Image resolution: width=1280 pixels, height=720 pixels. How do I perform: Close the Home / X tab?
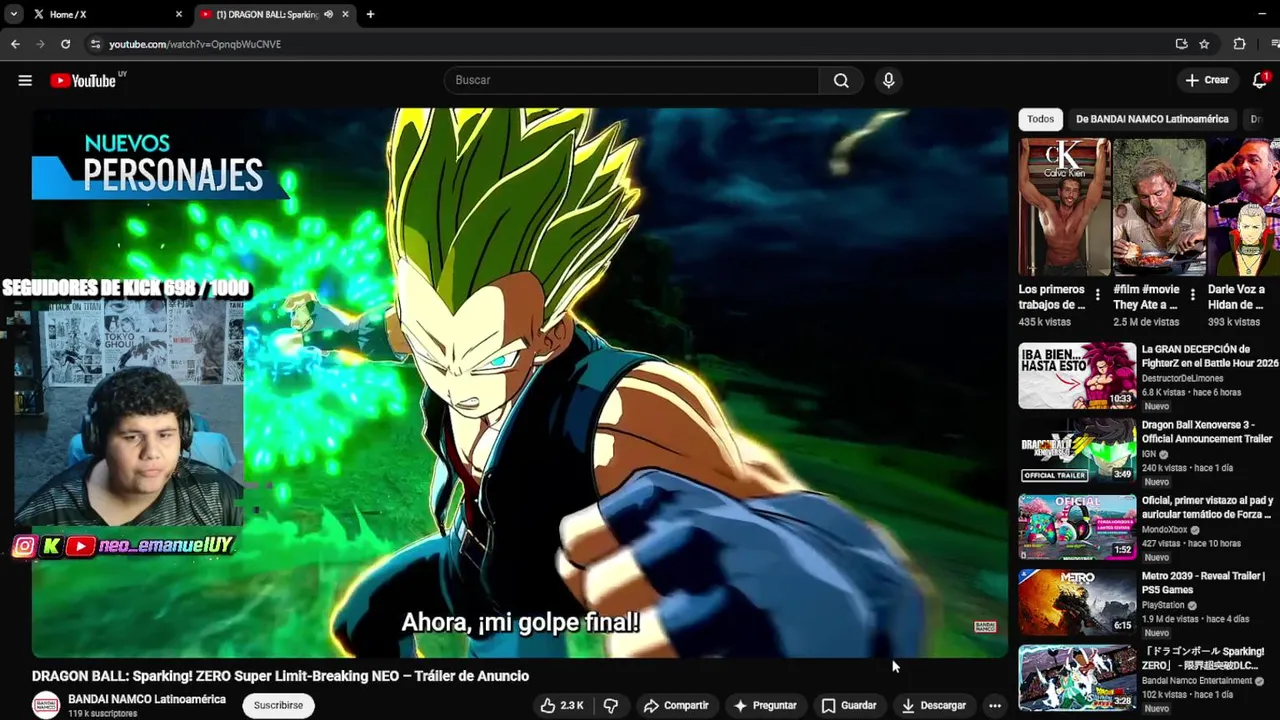coord(179,14)
